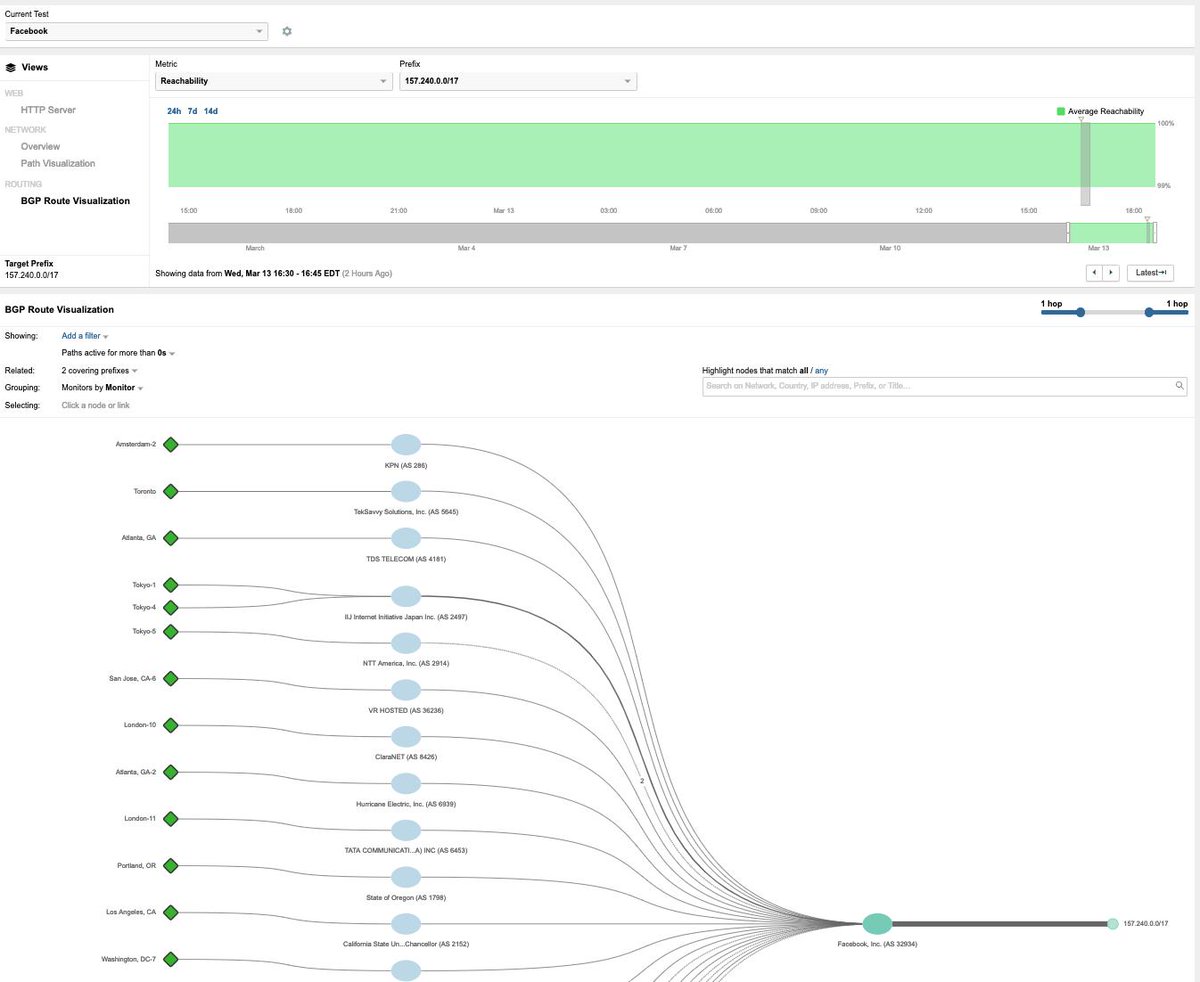Click the TDS TELECOM (AS 4181) node
Viewport: 1200px width, 982px height.
point(405,538)
